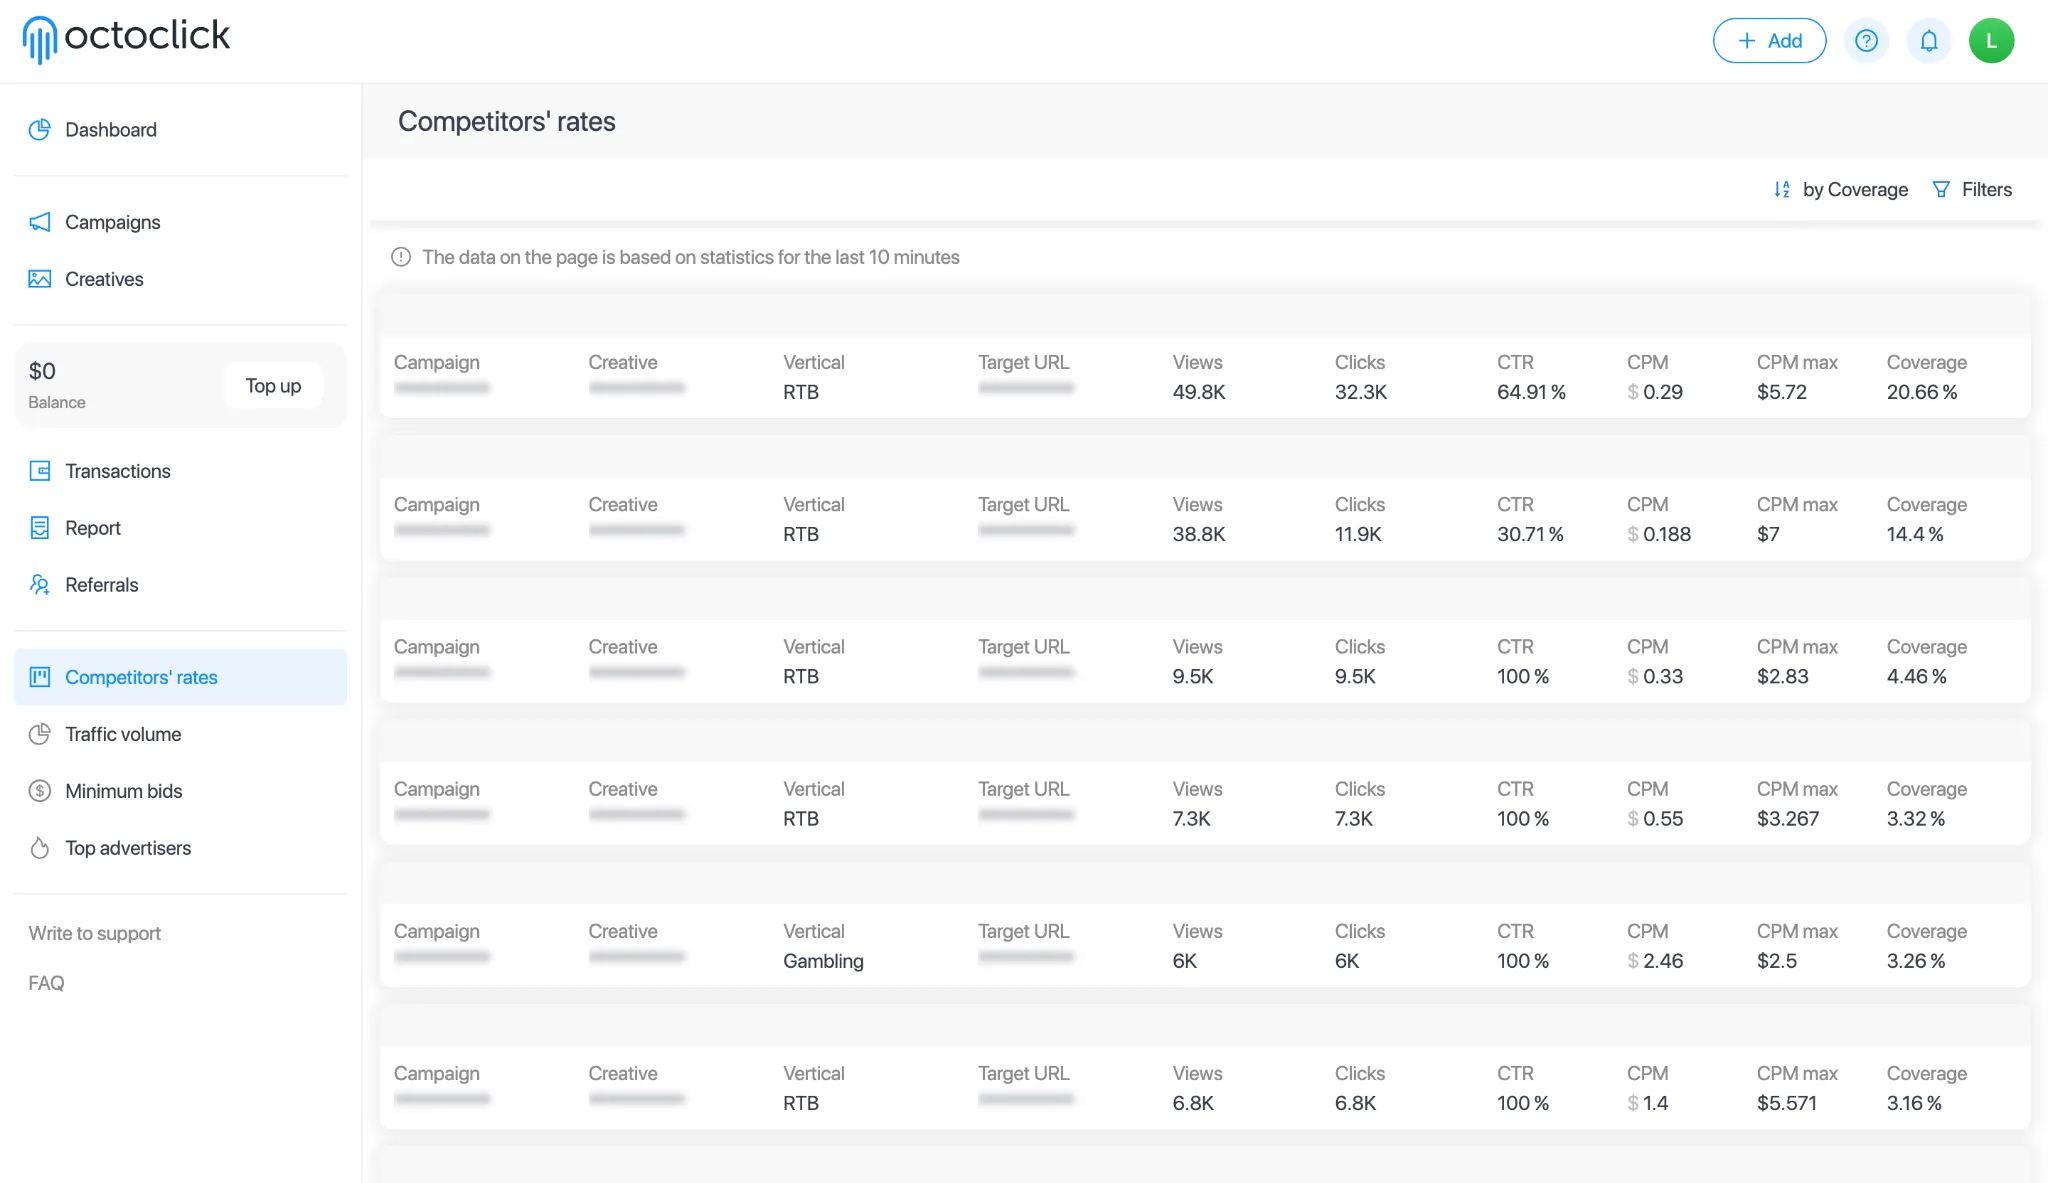Open Top advertisers page
This screenshot has width=2048, height=1183.
tap(180, 848)
